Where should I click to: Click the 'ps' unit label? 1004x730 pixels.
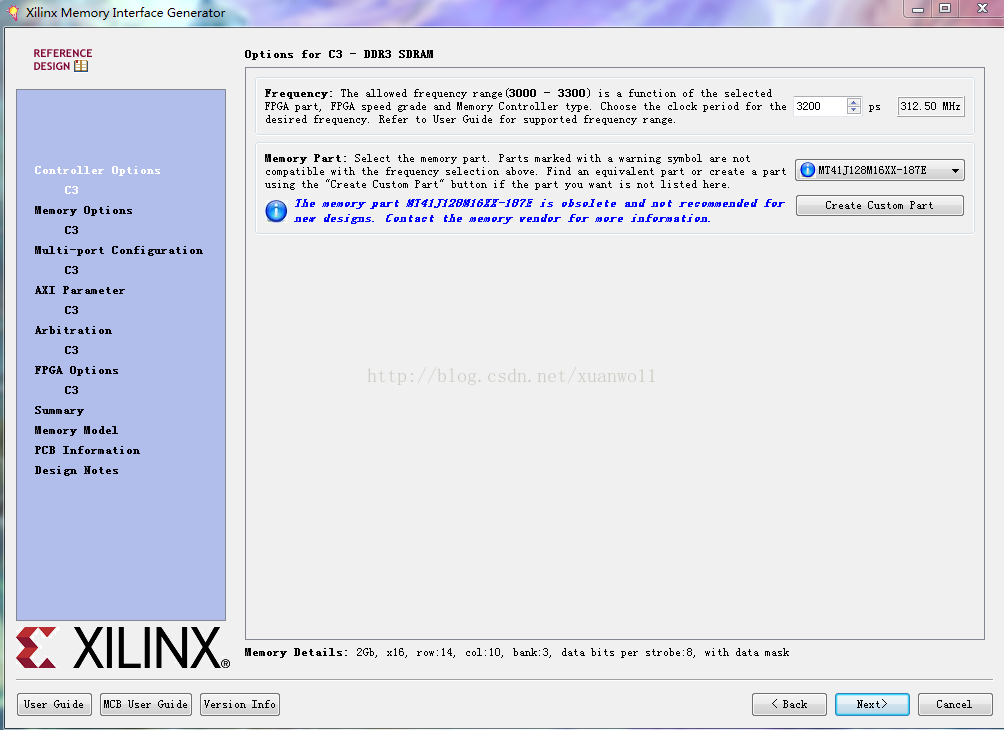(x=874, y=107)
